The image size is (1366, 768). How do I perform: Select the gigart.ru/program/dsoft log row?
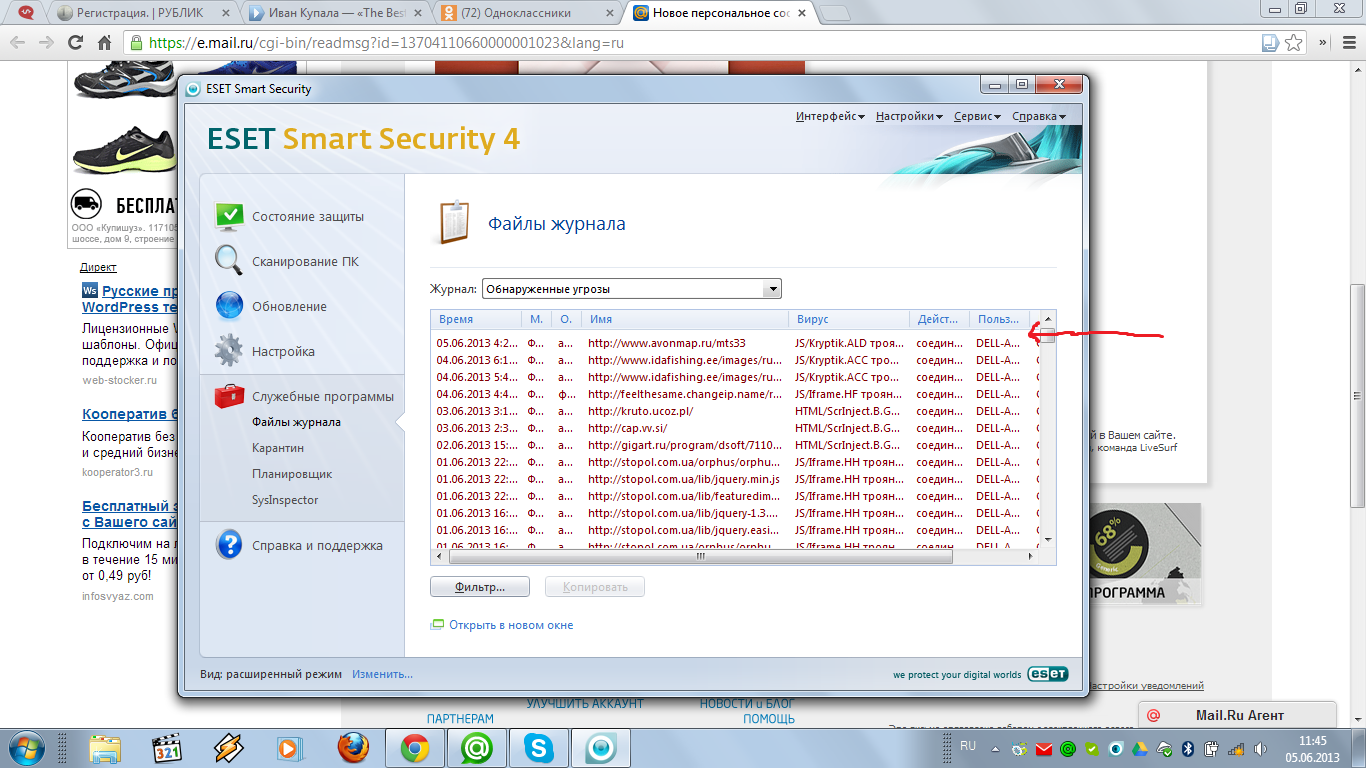735,445
